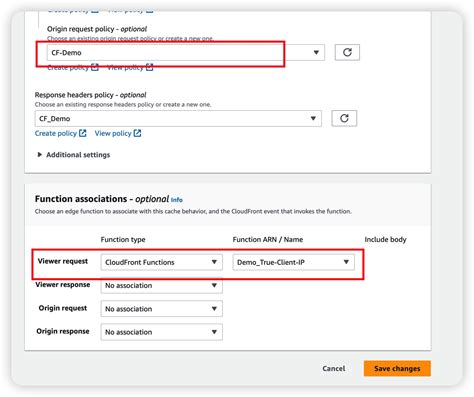Click the Include body column header
This screenshot has width=474, height=397.
coord(385,239)
